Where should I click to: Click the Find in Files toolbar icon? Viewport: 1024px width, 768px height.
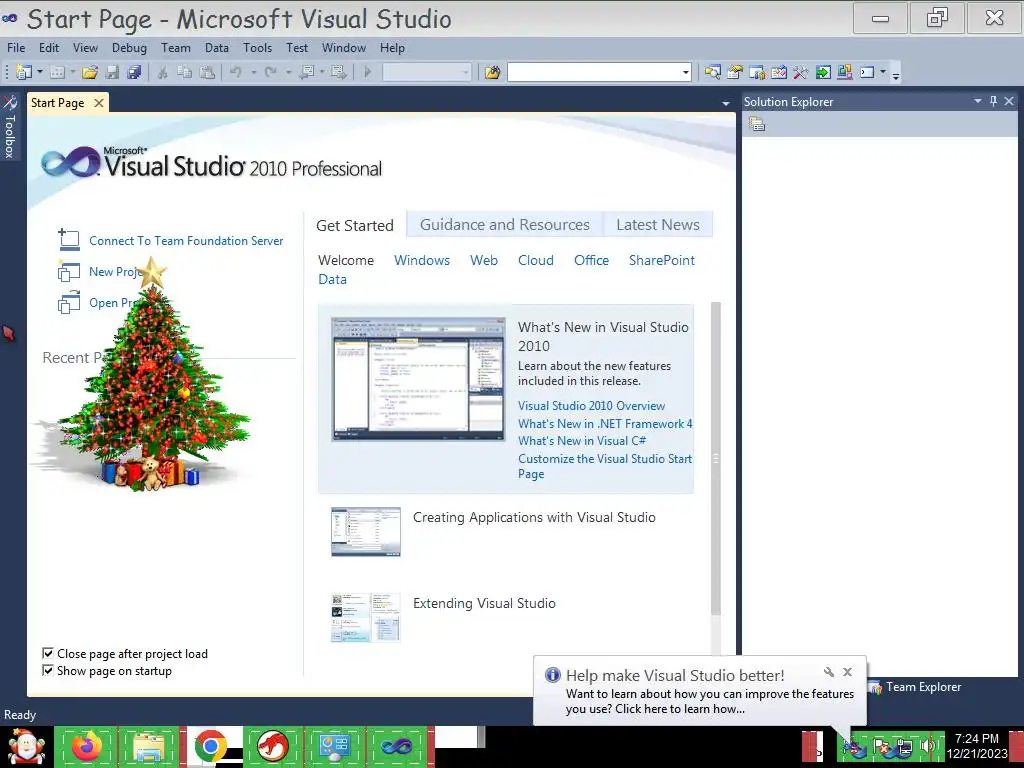pyautogui.click(x=492, y=72)
